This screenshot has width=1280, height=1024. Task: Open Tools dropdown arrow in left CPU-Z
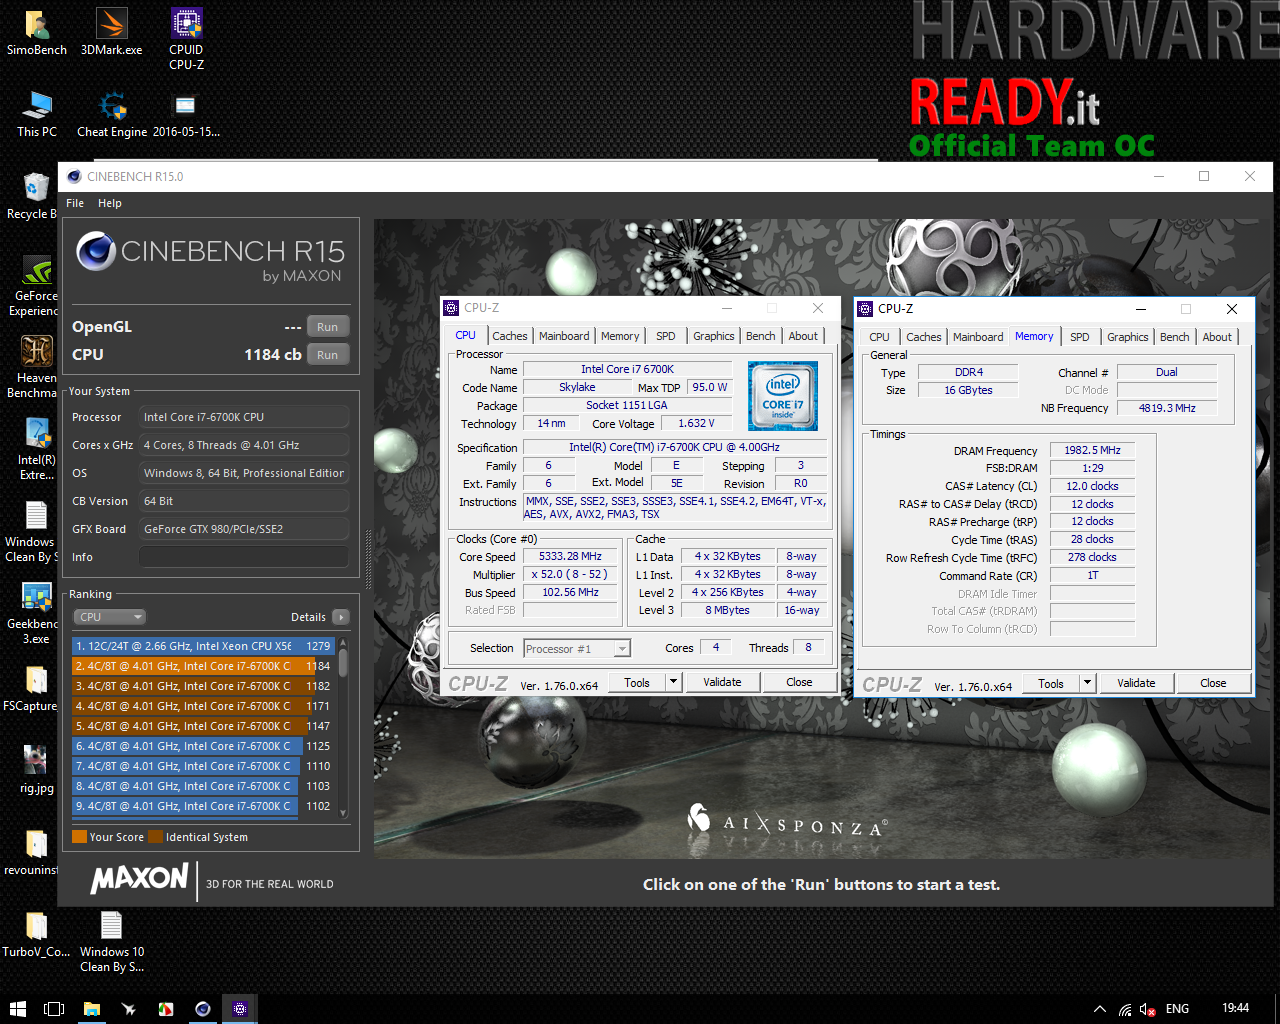tap(673, 683)
